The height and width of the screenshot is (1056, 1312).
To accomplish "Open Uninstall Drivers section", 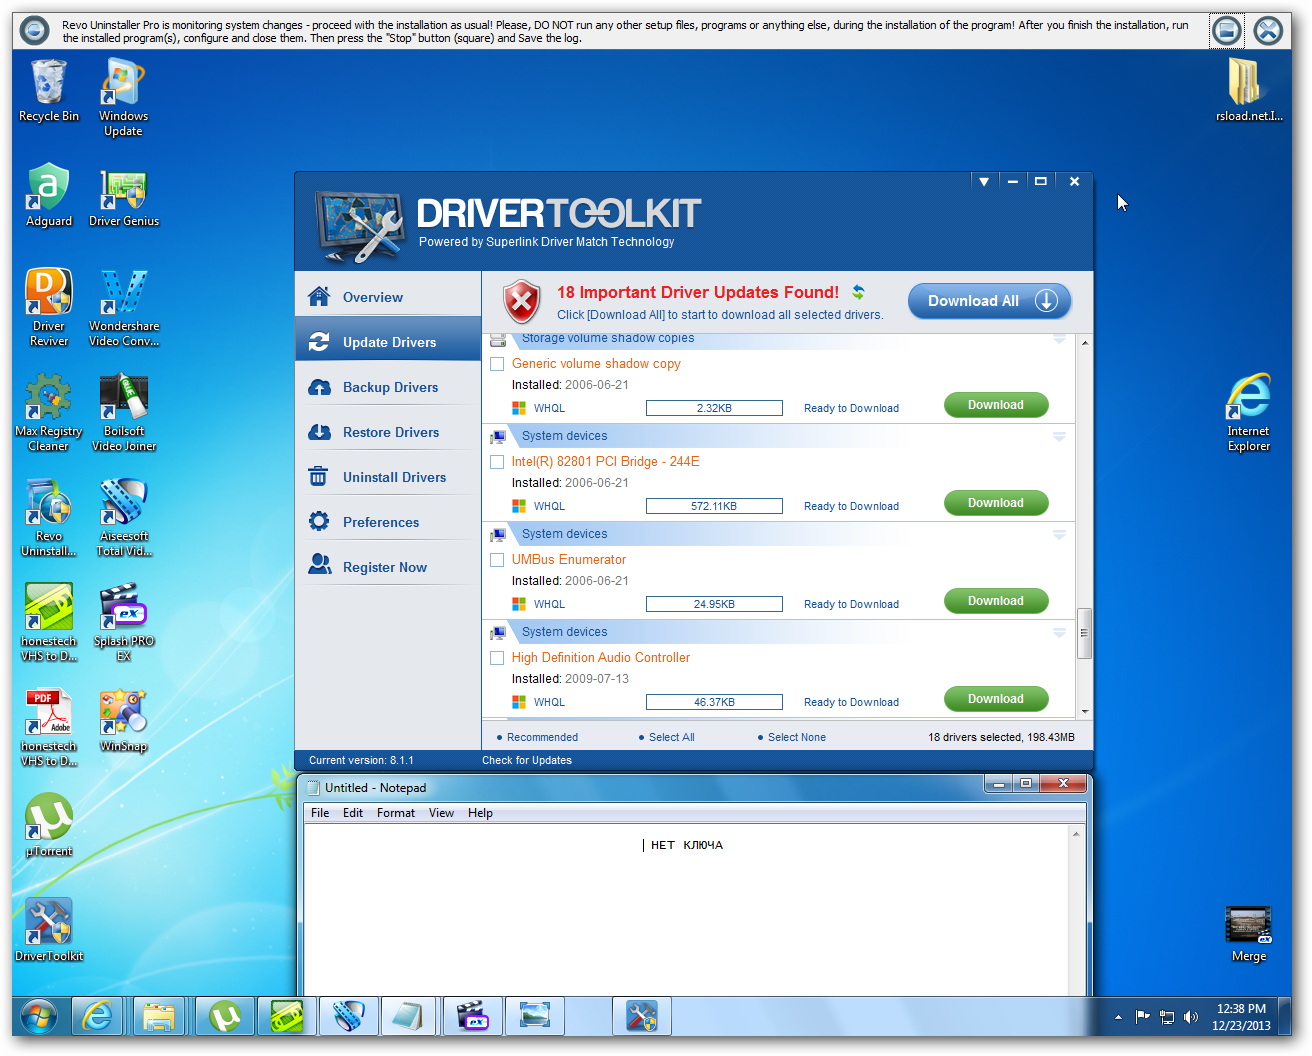I will tap(388, 477).
